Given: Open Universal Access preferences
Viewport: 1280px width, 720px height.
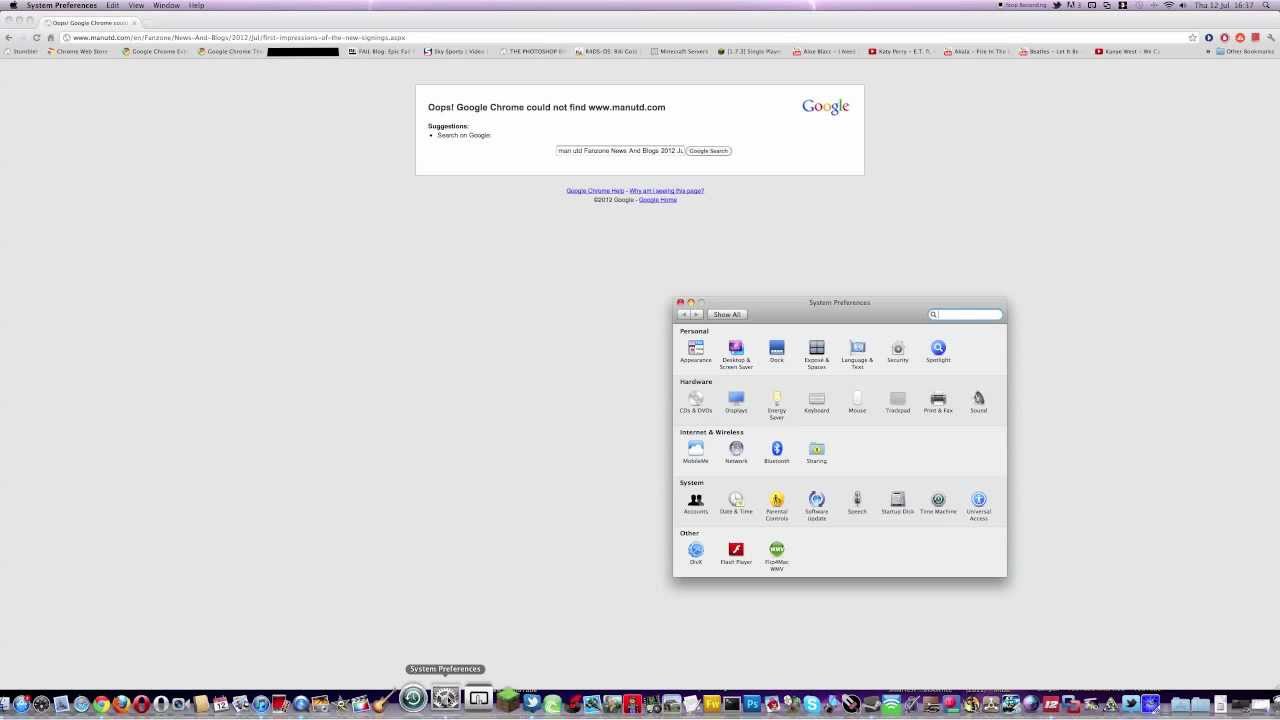Looking at the screenshot, I should pyautogui.click(x=979, y=506).
